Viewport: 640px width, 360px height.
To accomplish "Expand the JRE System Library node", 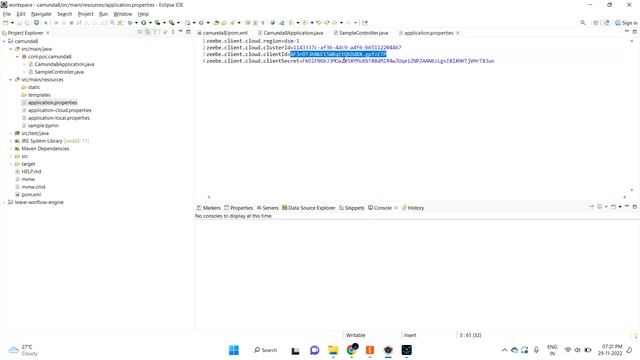I will [11, 141].
